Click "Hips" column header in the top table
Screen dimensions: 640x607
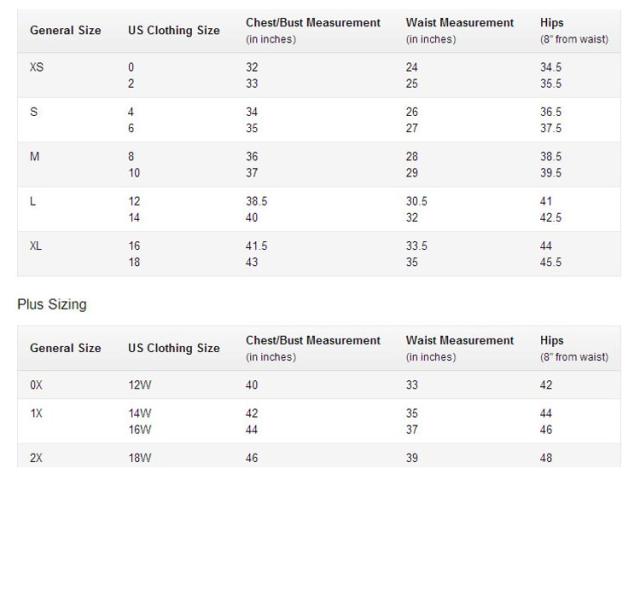552,23
